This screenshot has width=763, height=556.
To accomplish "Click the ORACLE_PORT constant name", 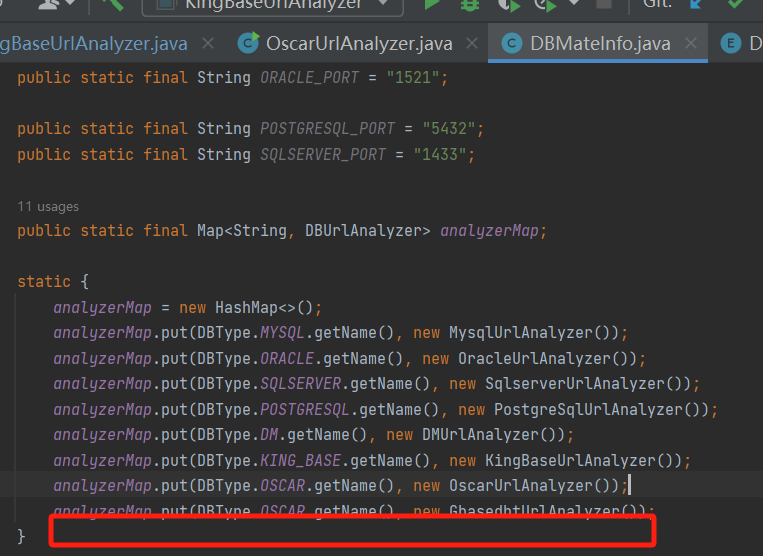I will [x=311, y=77].
